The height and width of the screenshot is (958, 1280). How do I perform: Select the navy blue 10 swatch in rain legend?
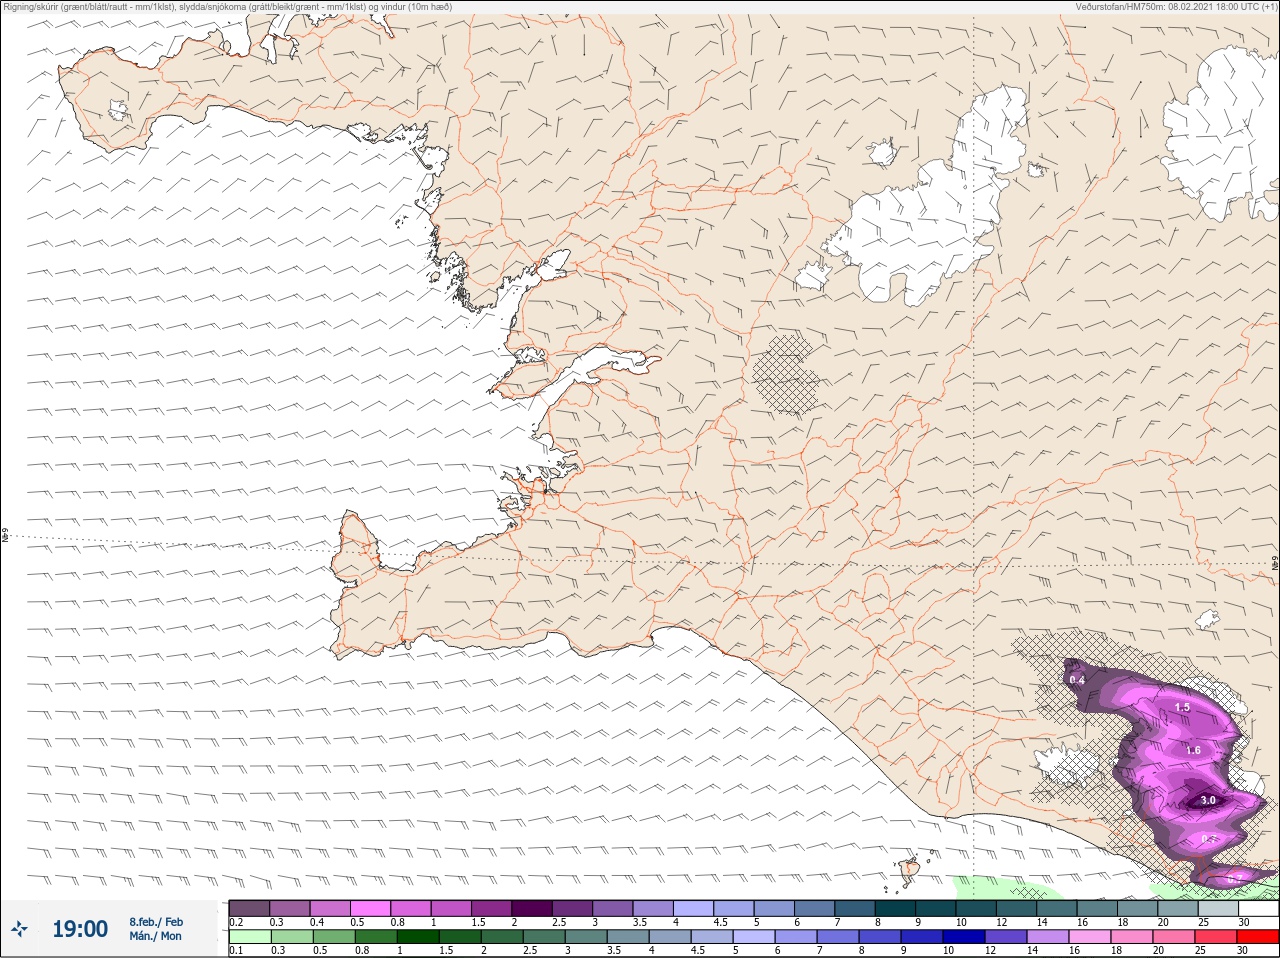coord(965,937)
